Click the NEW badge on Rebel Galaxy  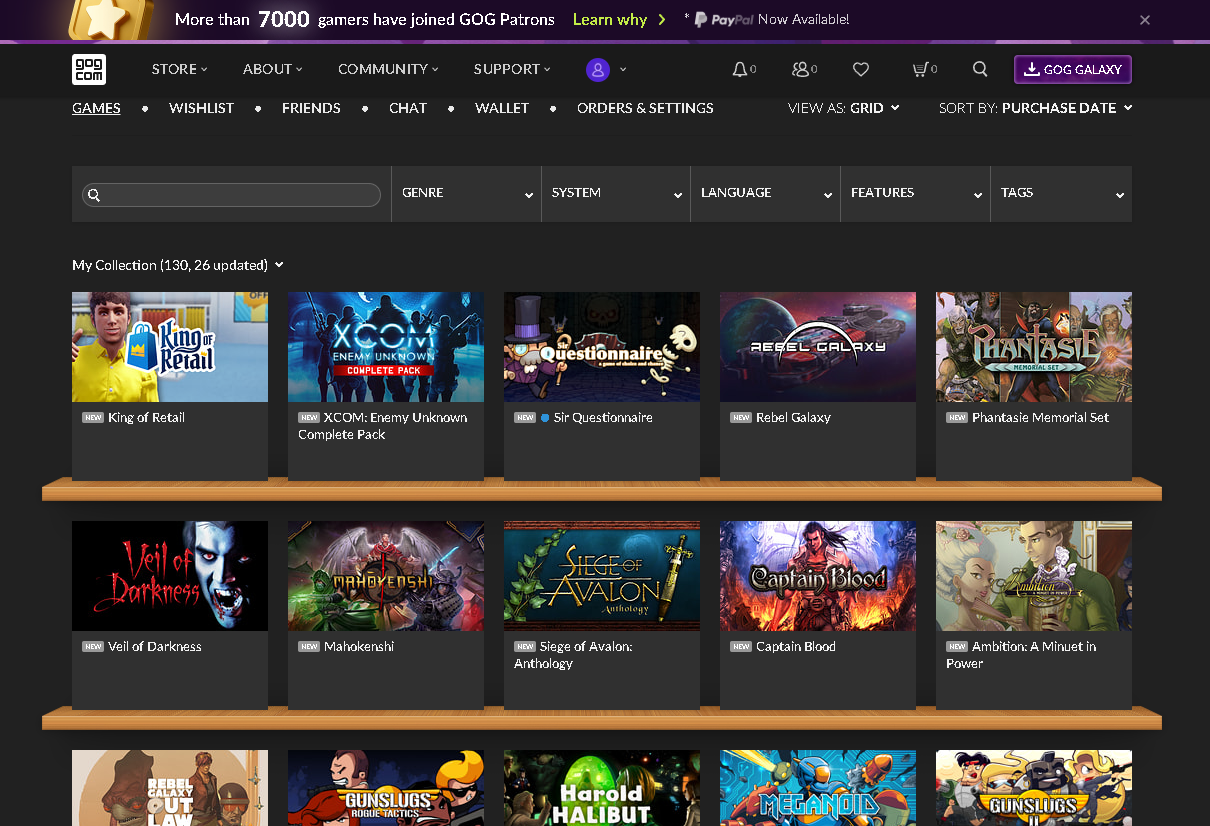click(741, 418)
